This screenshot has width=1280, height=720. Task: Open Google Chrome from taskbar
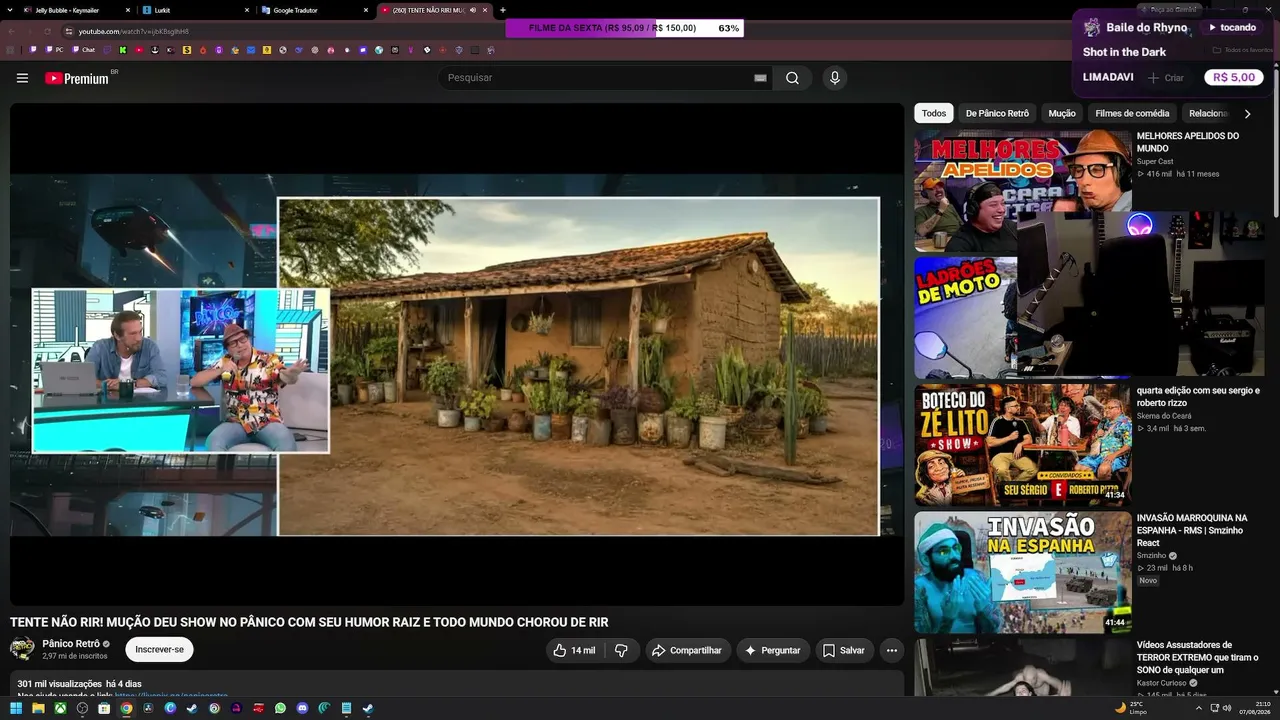click(126, 708)
